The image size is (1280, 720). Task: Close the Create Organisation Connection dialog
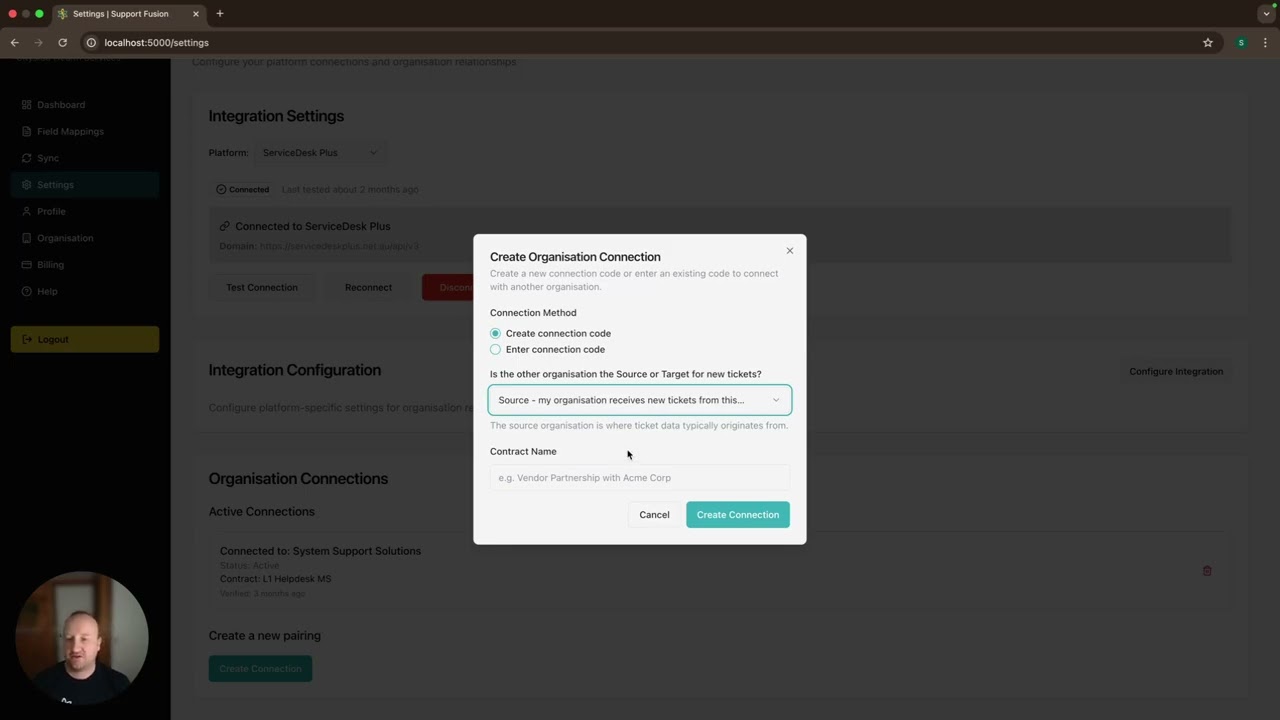790,251
